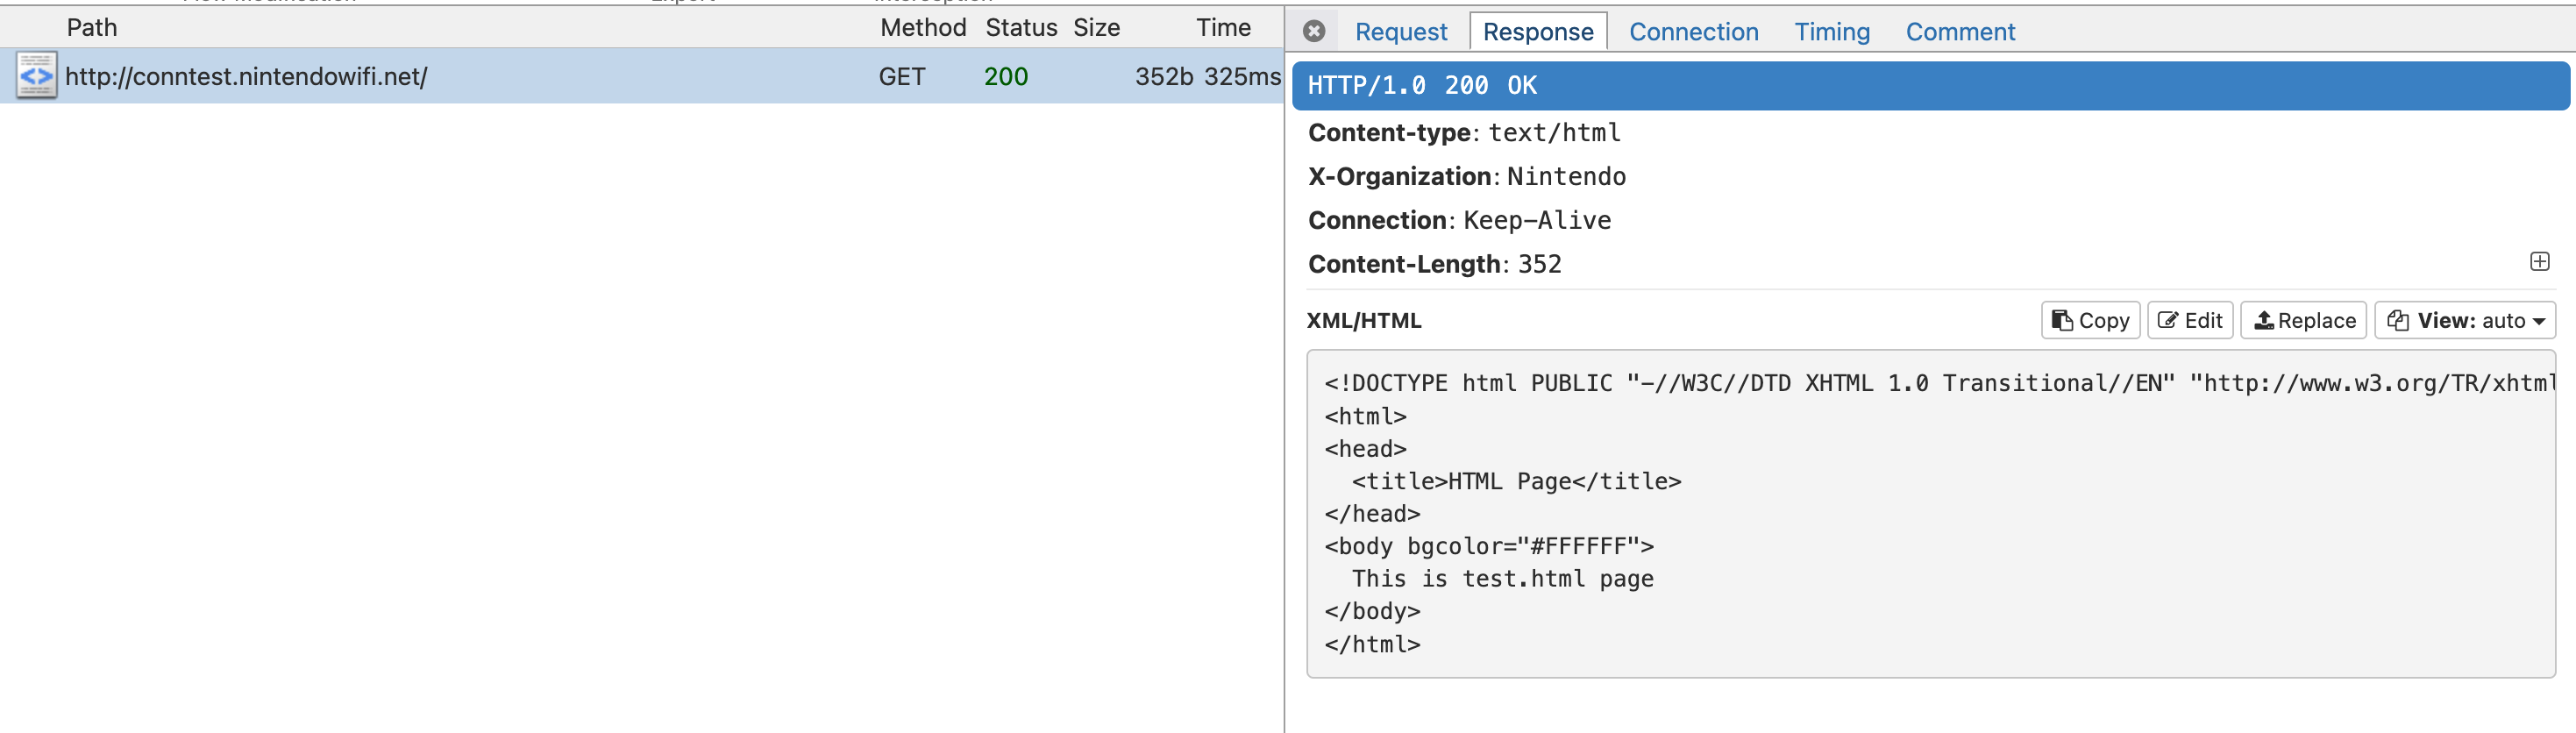Click the Connection response header name

click(1377, 220)
